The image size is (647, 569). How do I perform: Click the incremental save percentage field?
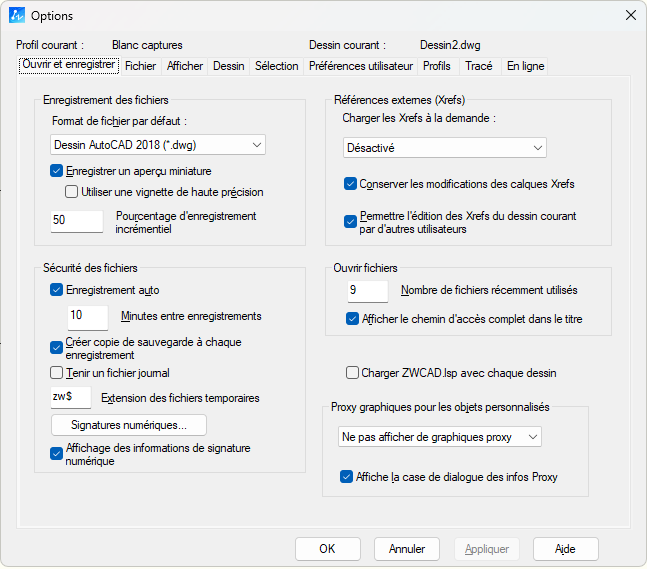coord(77,221)
